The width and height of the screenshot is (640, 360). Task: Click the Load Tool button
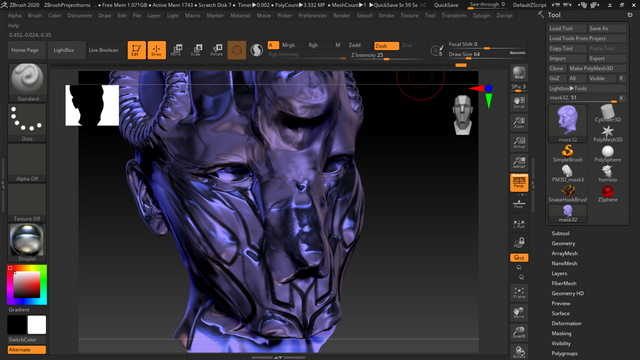[x=567, y=28]
